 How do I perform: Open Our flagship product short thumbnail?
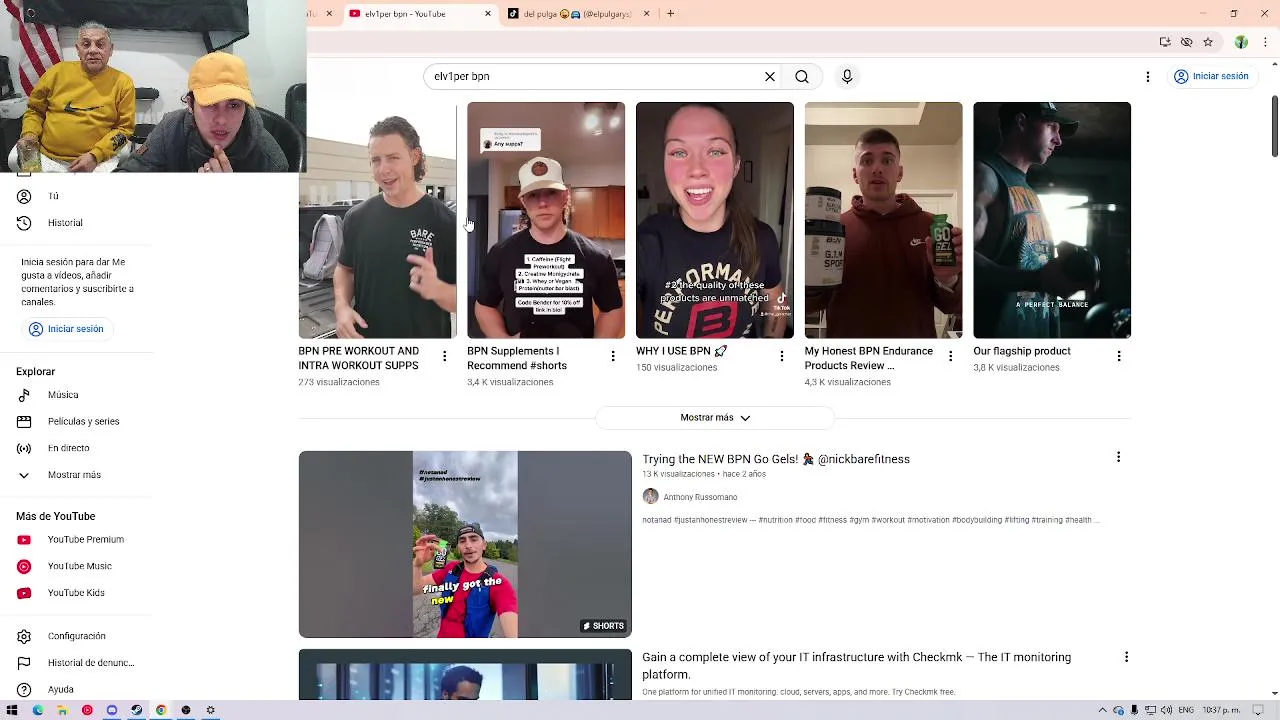tap(1052, 220)
